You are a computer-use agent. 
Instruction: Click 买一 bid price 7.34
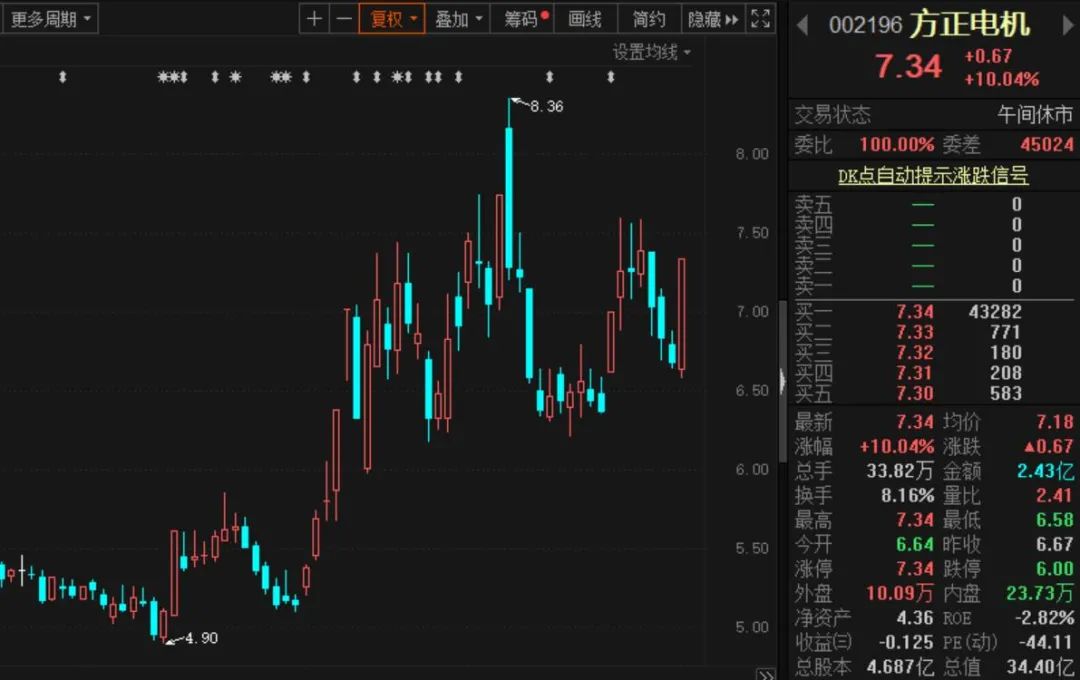pos(915,311)
